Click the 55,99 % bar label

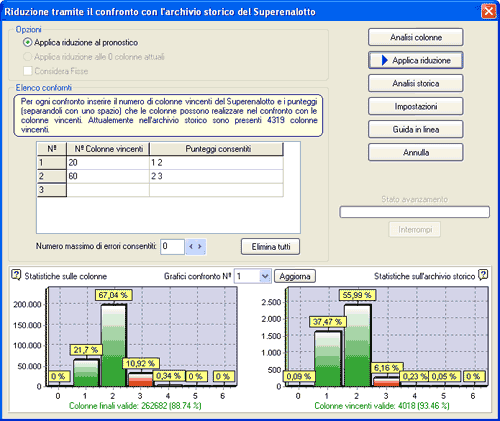(357, 295)
